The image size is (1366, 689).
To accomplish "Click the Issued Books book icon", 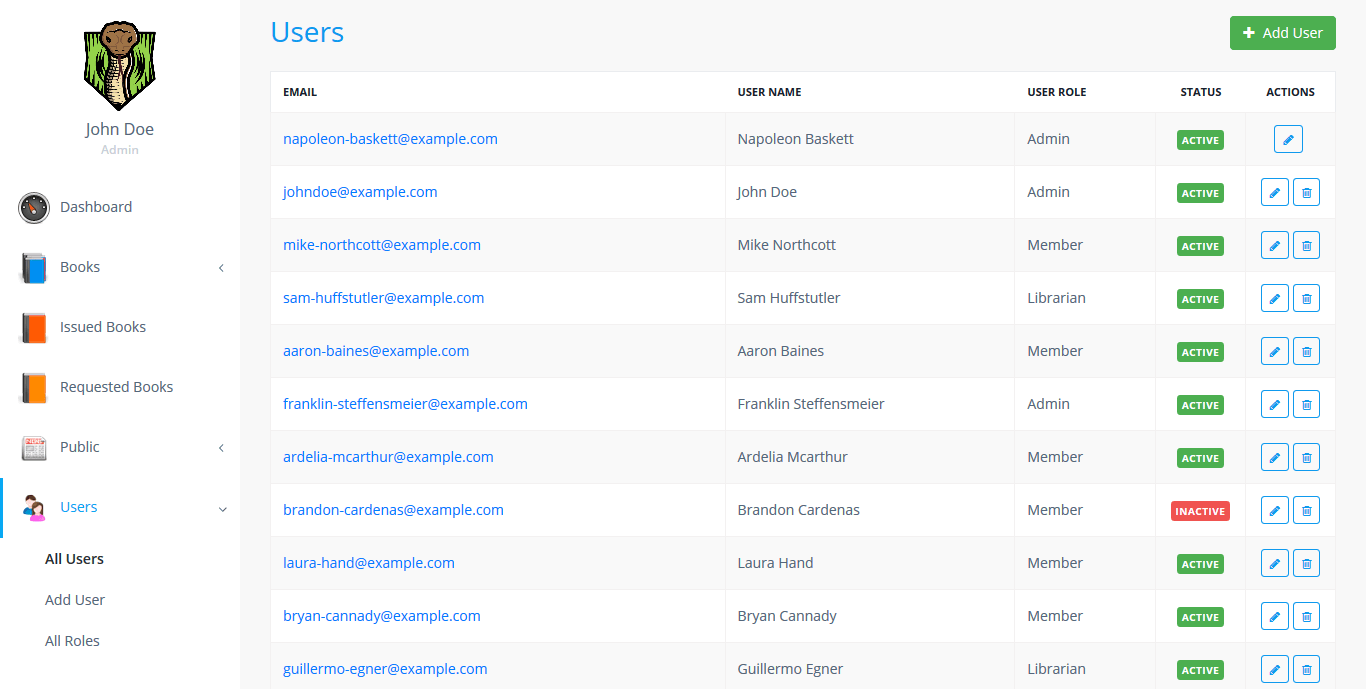I will pos(34,327).
